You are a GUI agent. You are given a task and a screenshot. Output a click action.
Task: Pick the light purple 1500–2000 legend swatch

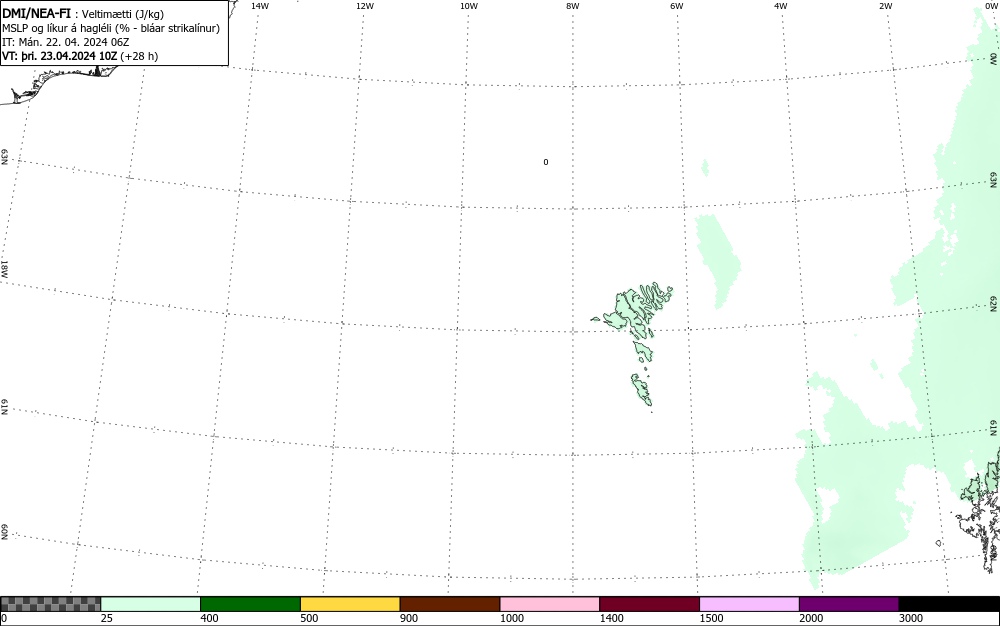[x=749, y=604]
